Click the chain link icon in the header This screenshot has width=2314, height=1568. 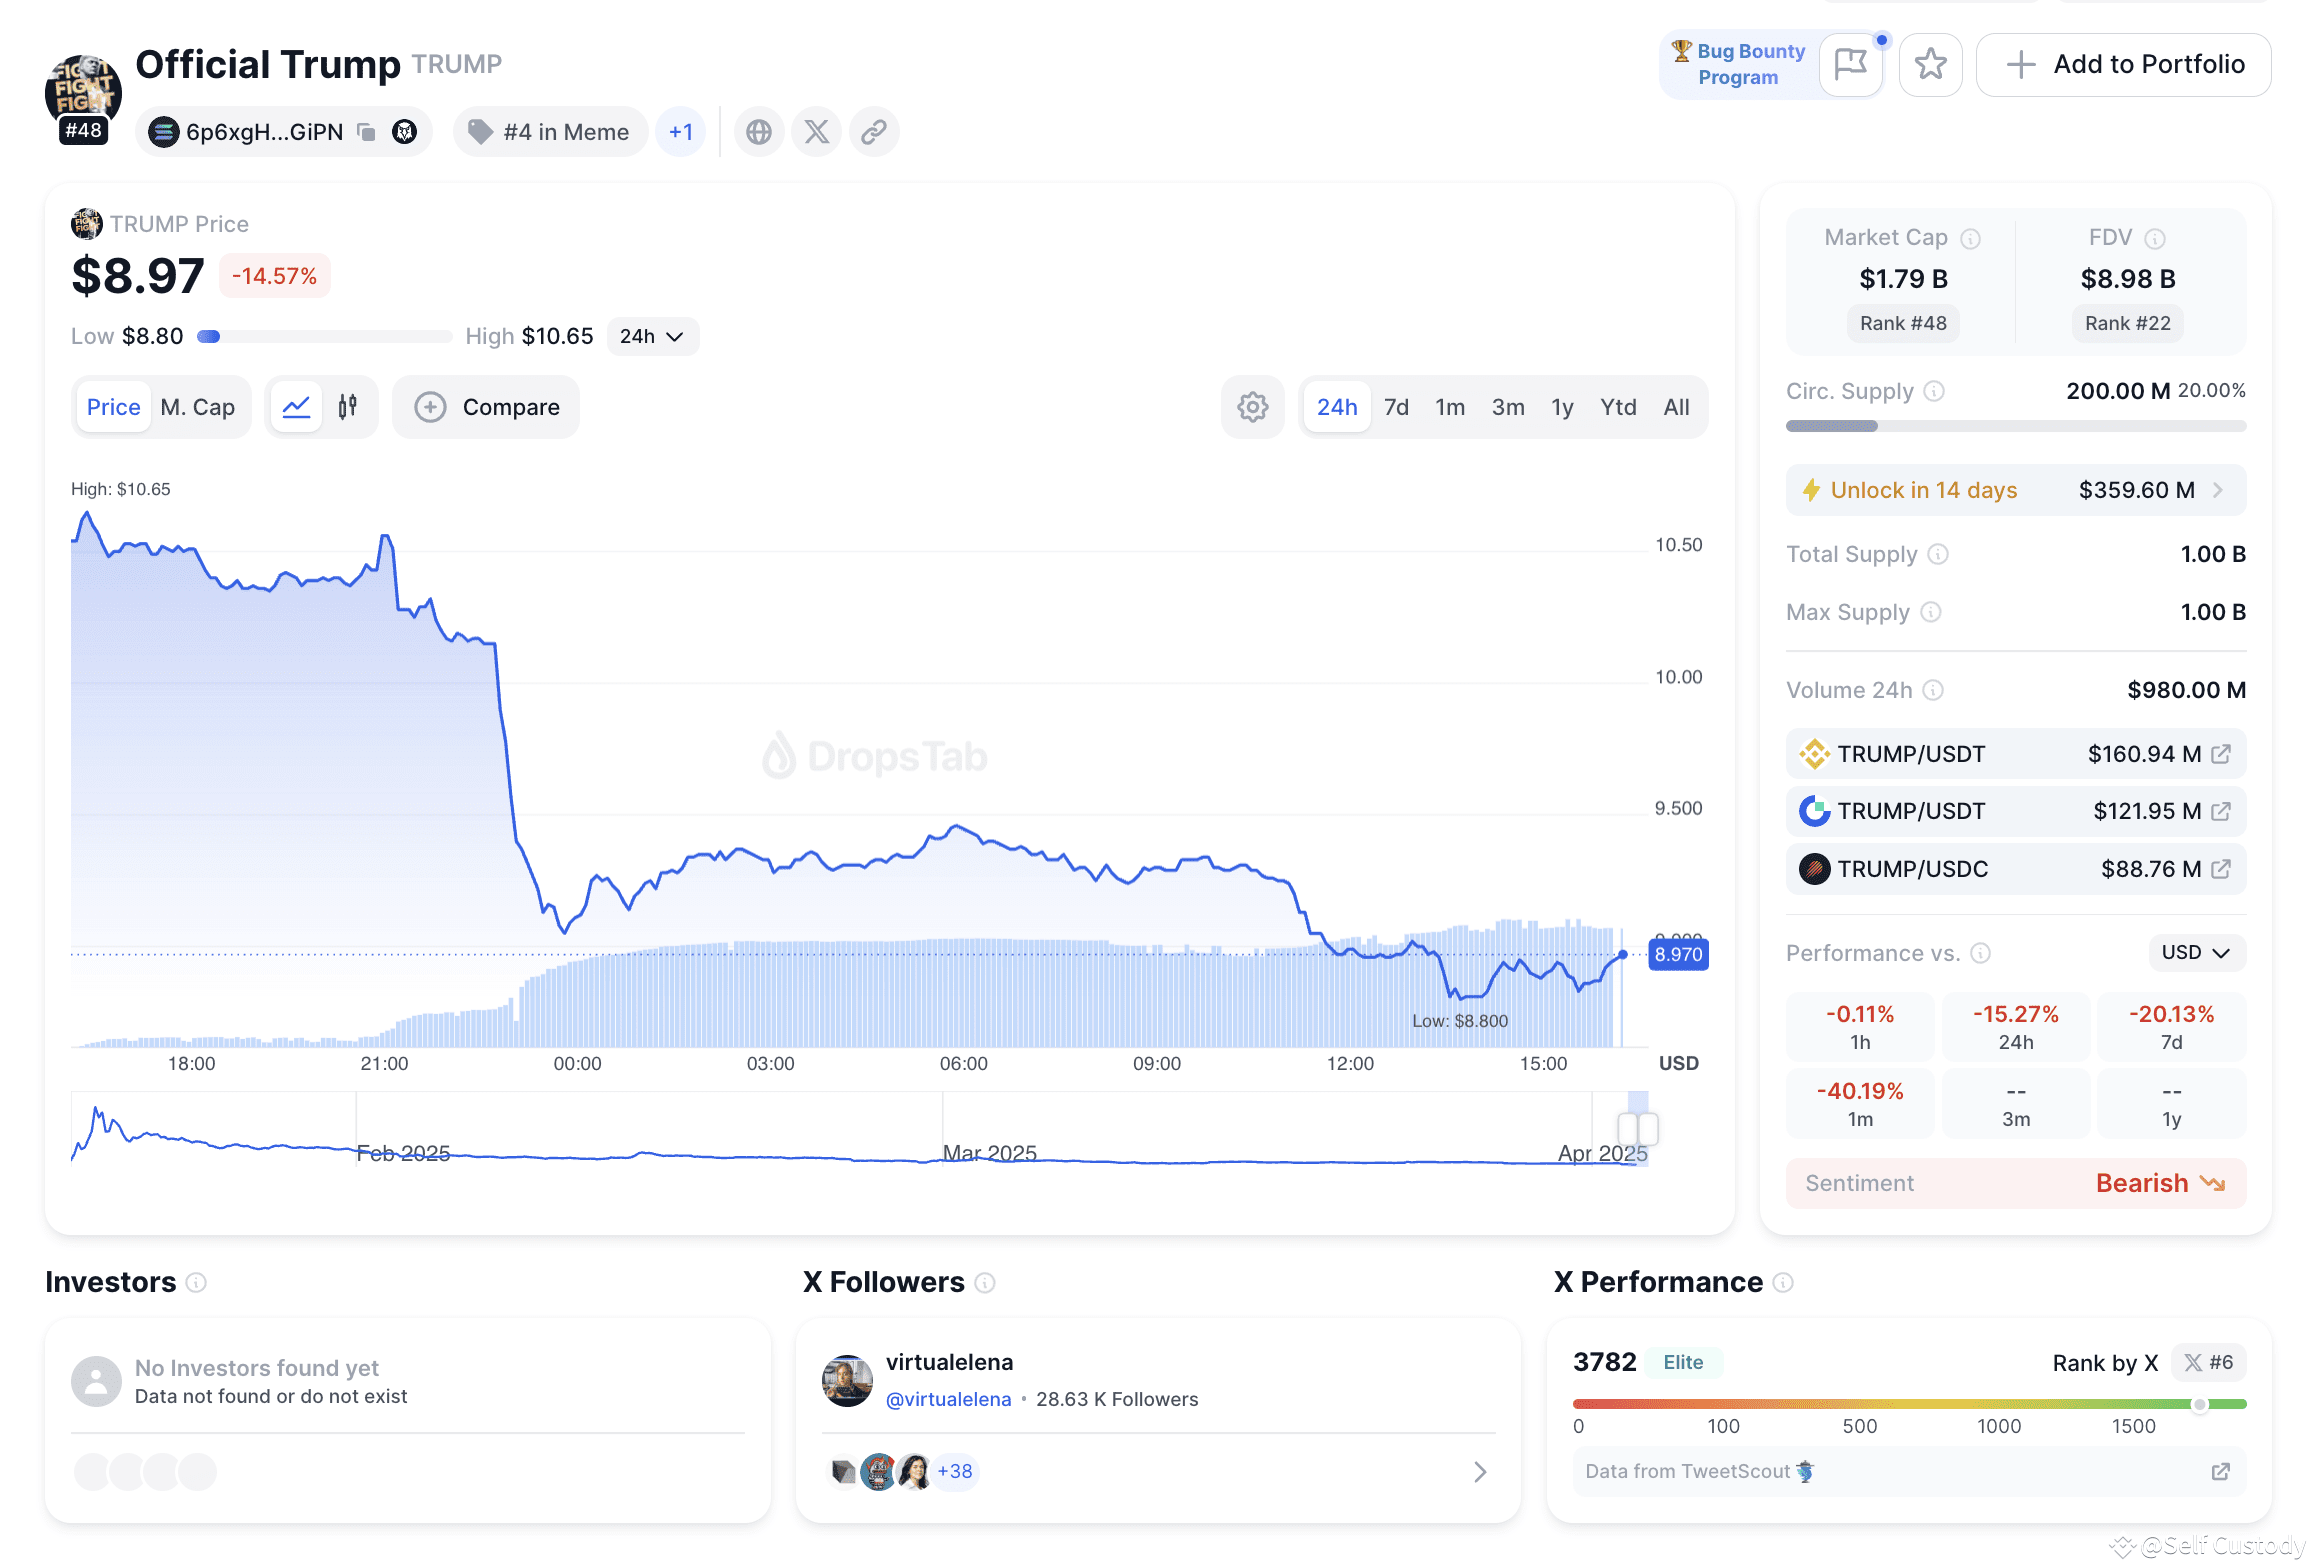(x=874, y=132)
